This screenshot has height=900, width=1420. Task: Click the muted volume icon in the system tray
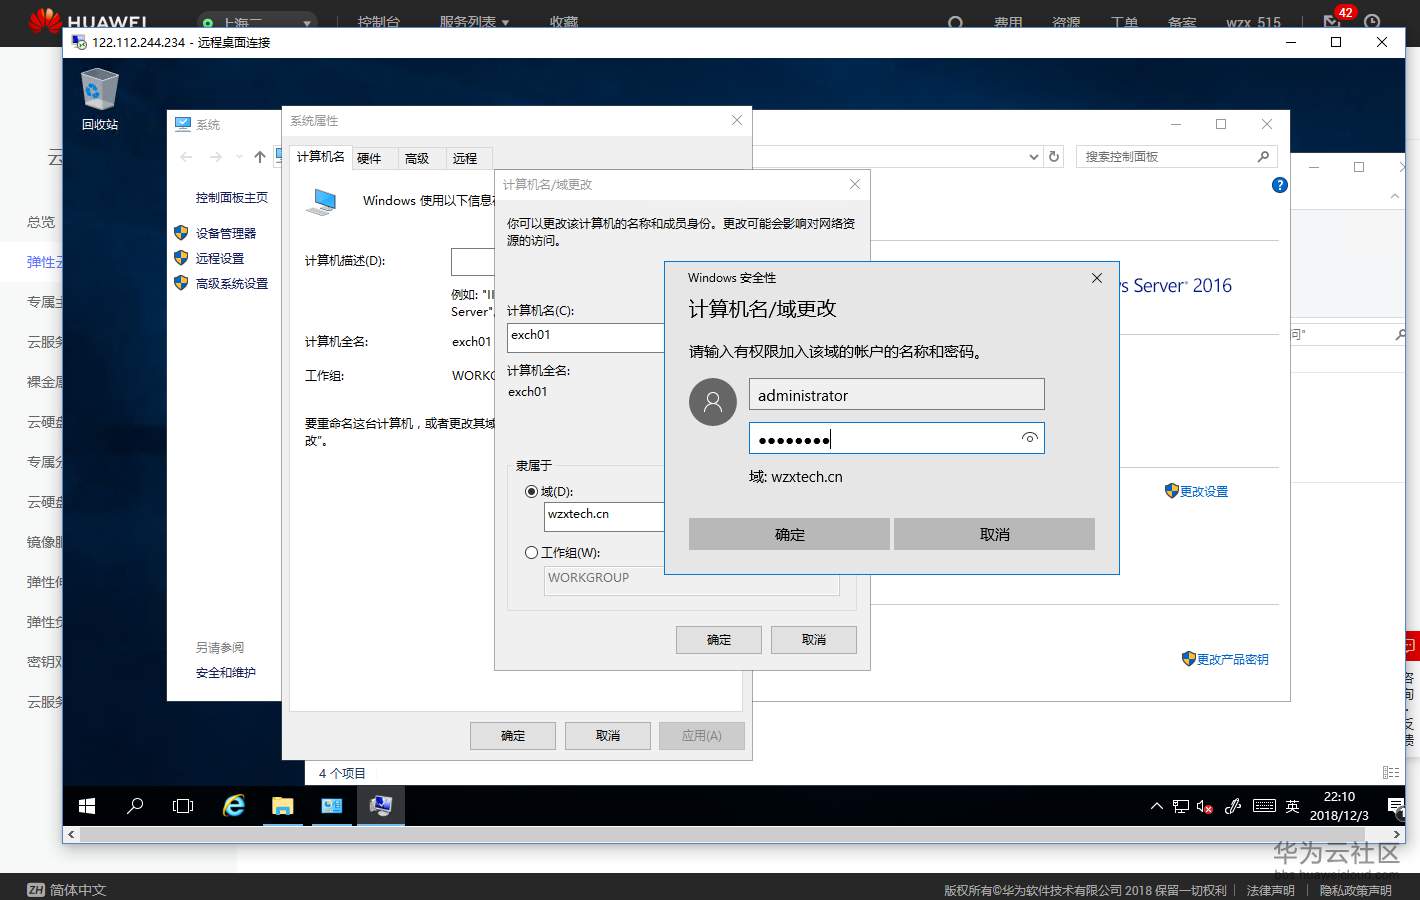tap(1206, 806)
